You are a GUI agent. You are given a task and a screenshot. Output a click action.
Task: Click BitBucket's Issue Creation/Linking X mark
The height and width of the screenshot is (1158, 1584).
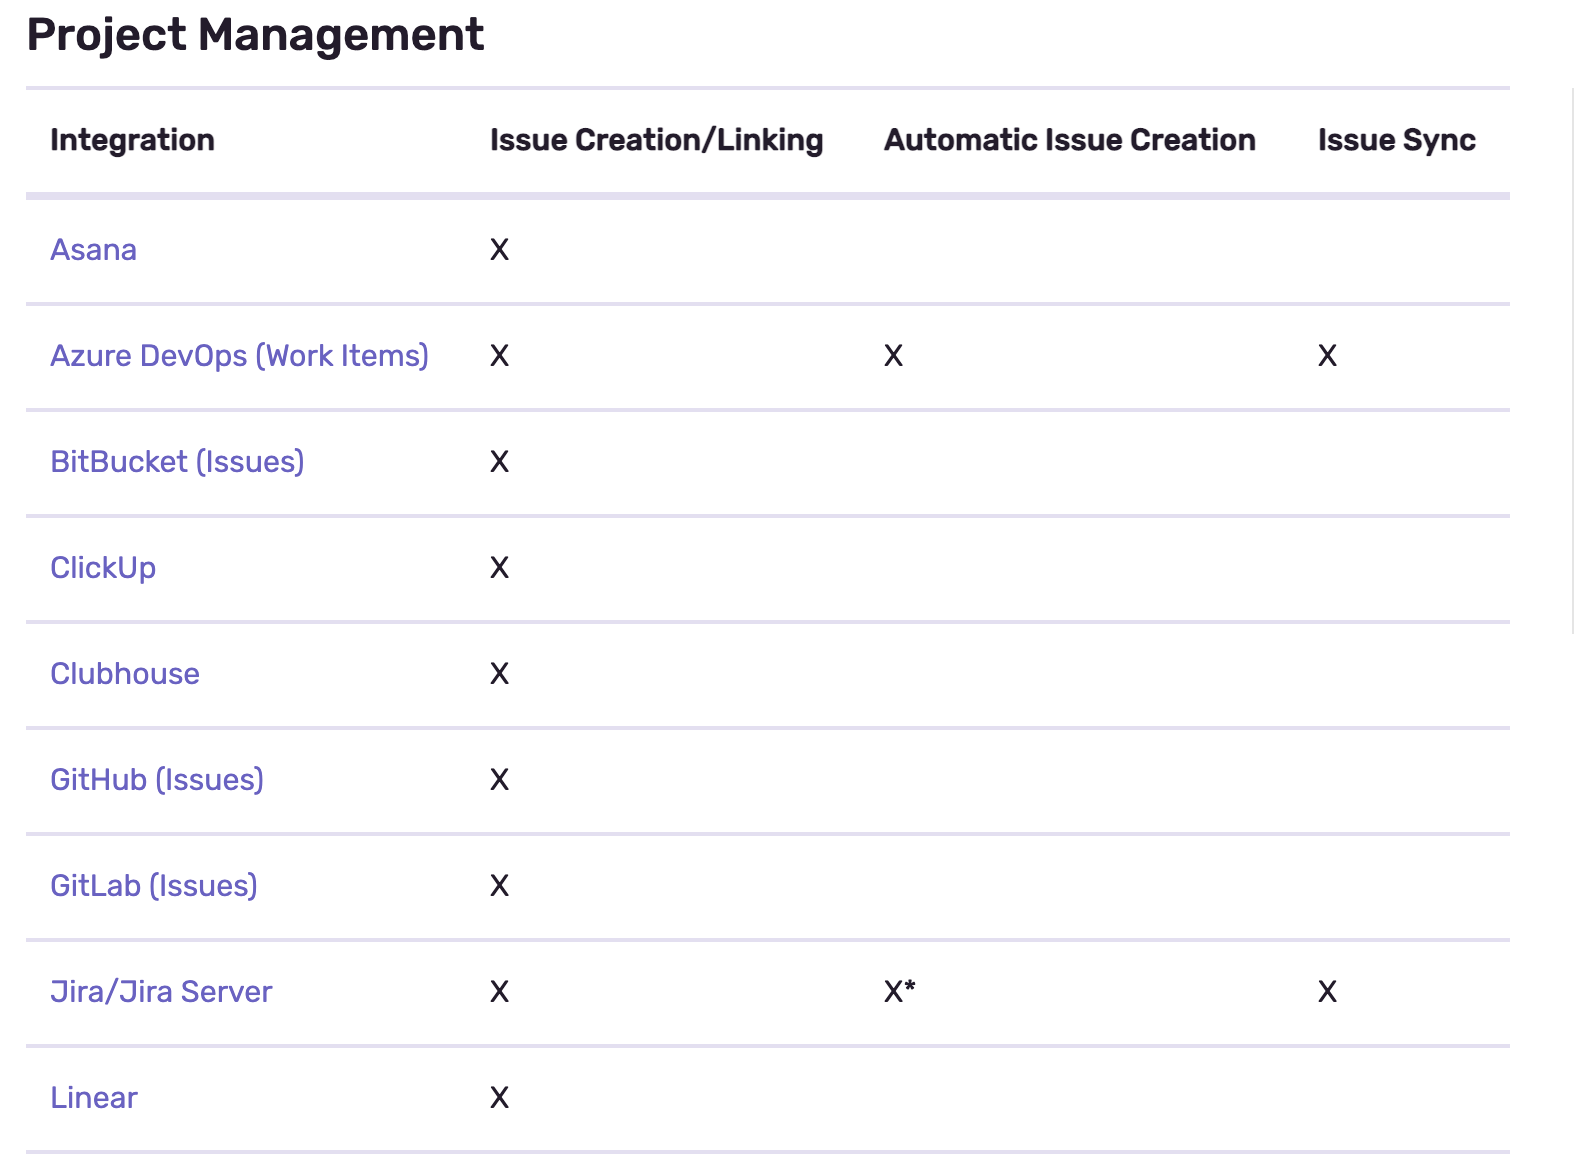(500, 462)
